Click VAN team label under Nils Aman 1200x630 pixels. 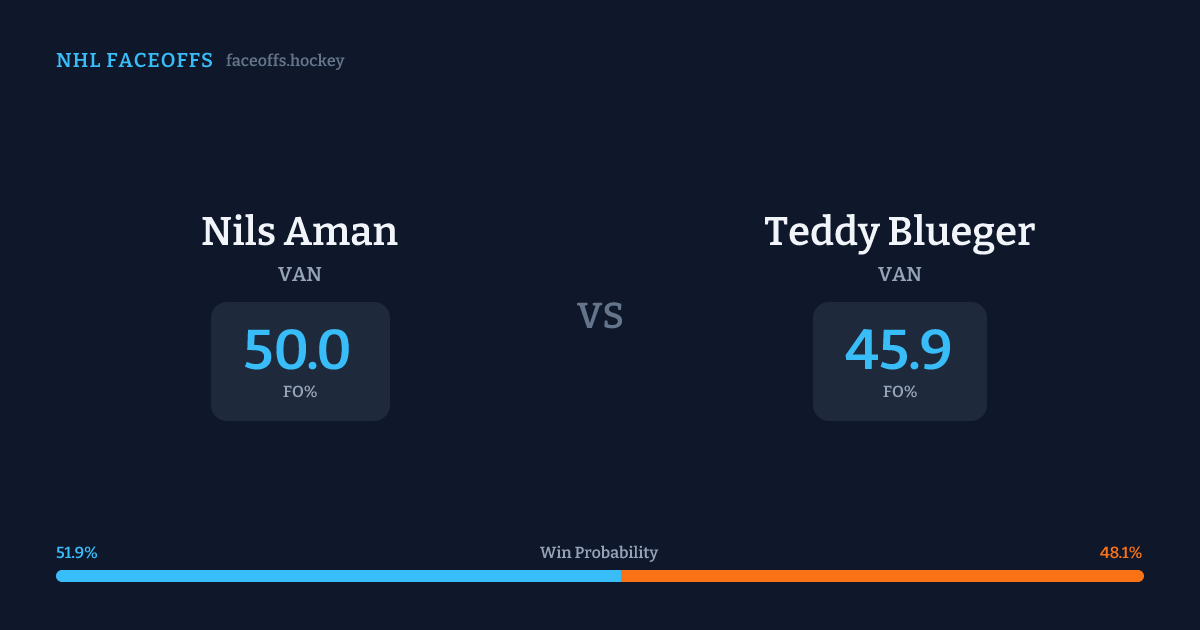pos(300,274)
